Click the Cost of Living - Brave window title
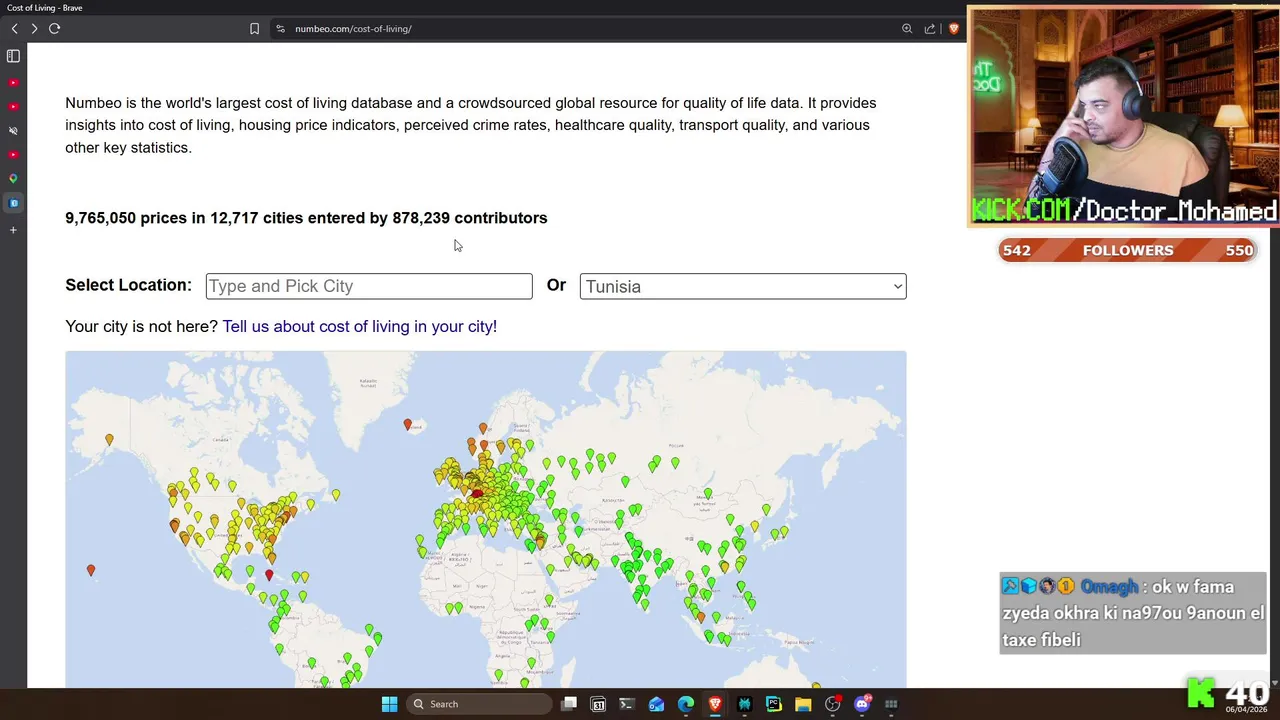1280x720 pixels. (45, 8)
